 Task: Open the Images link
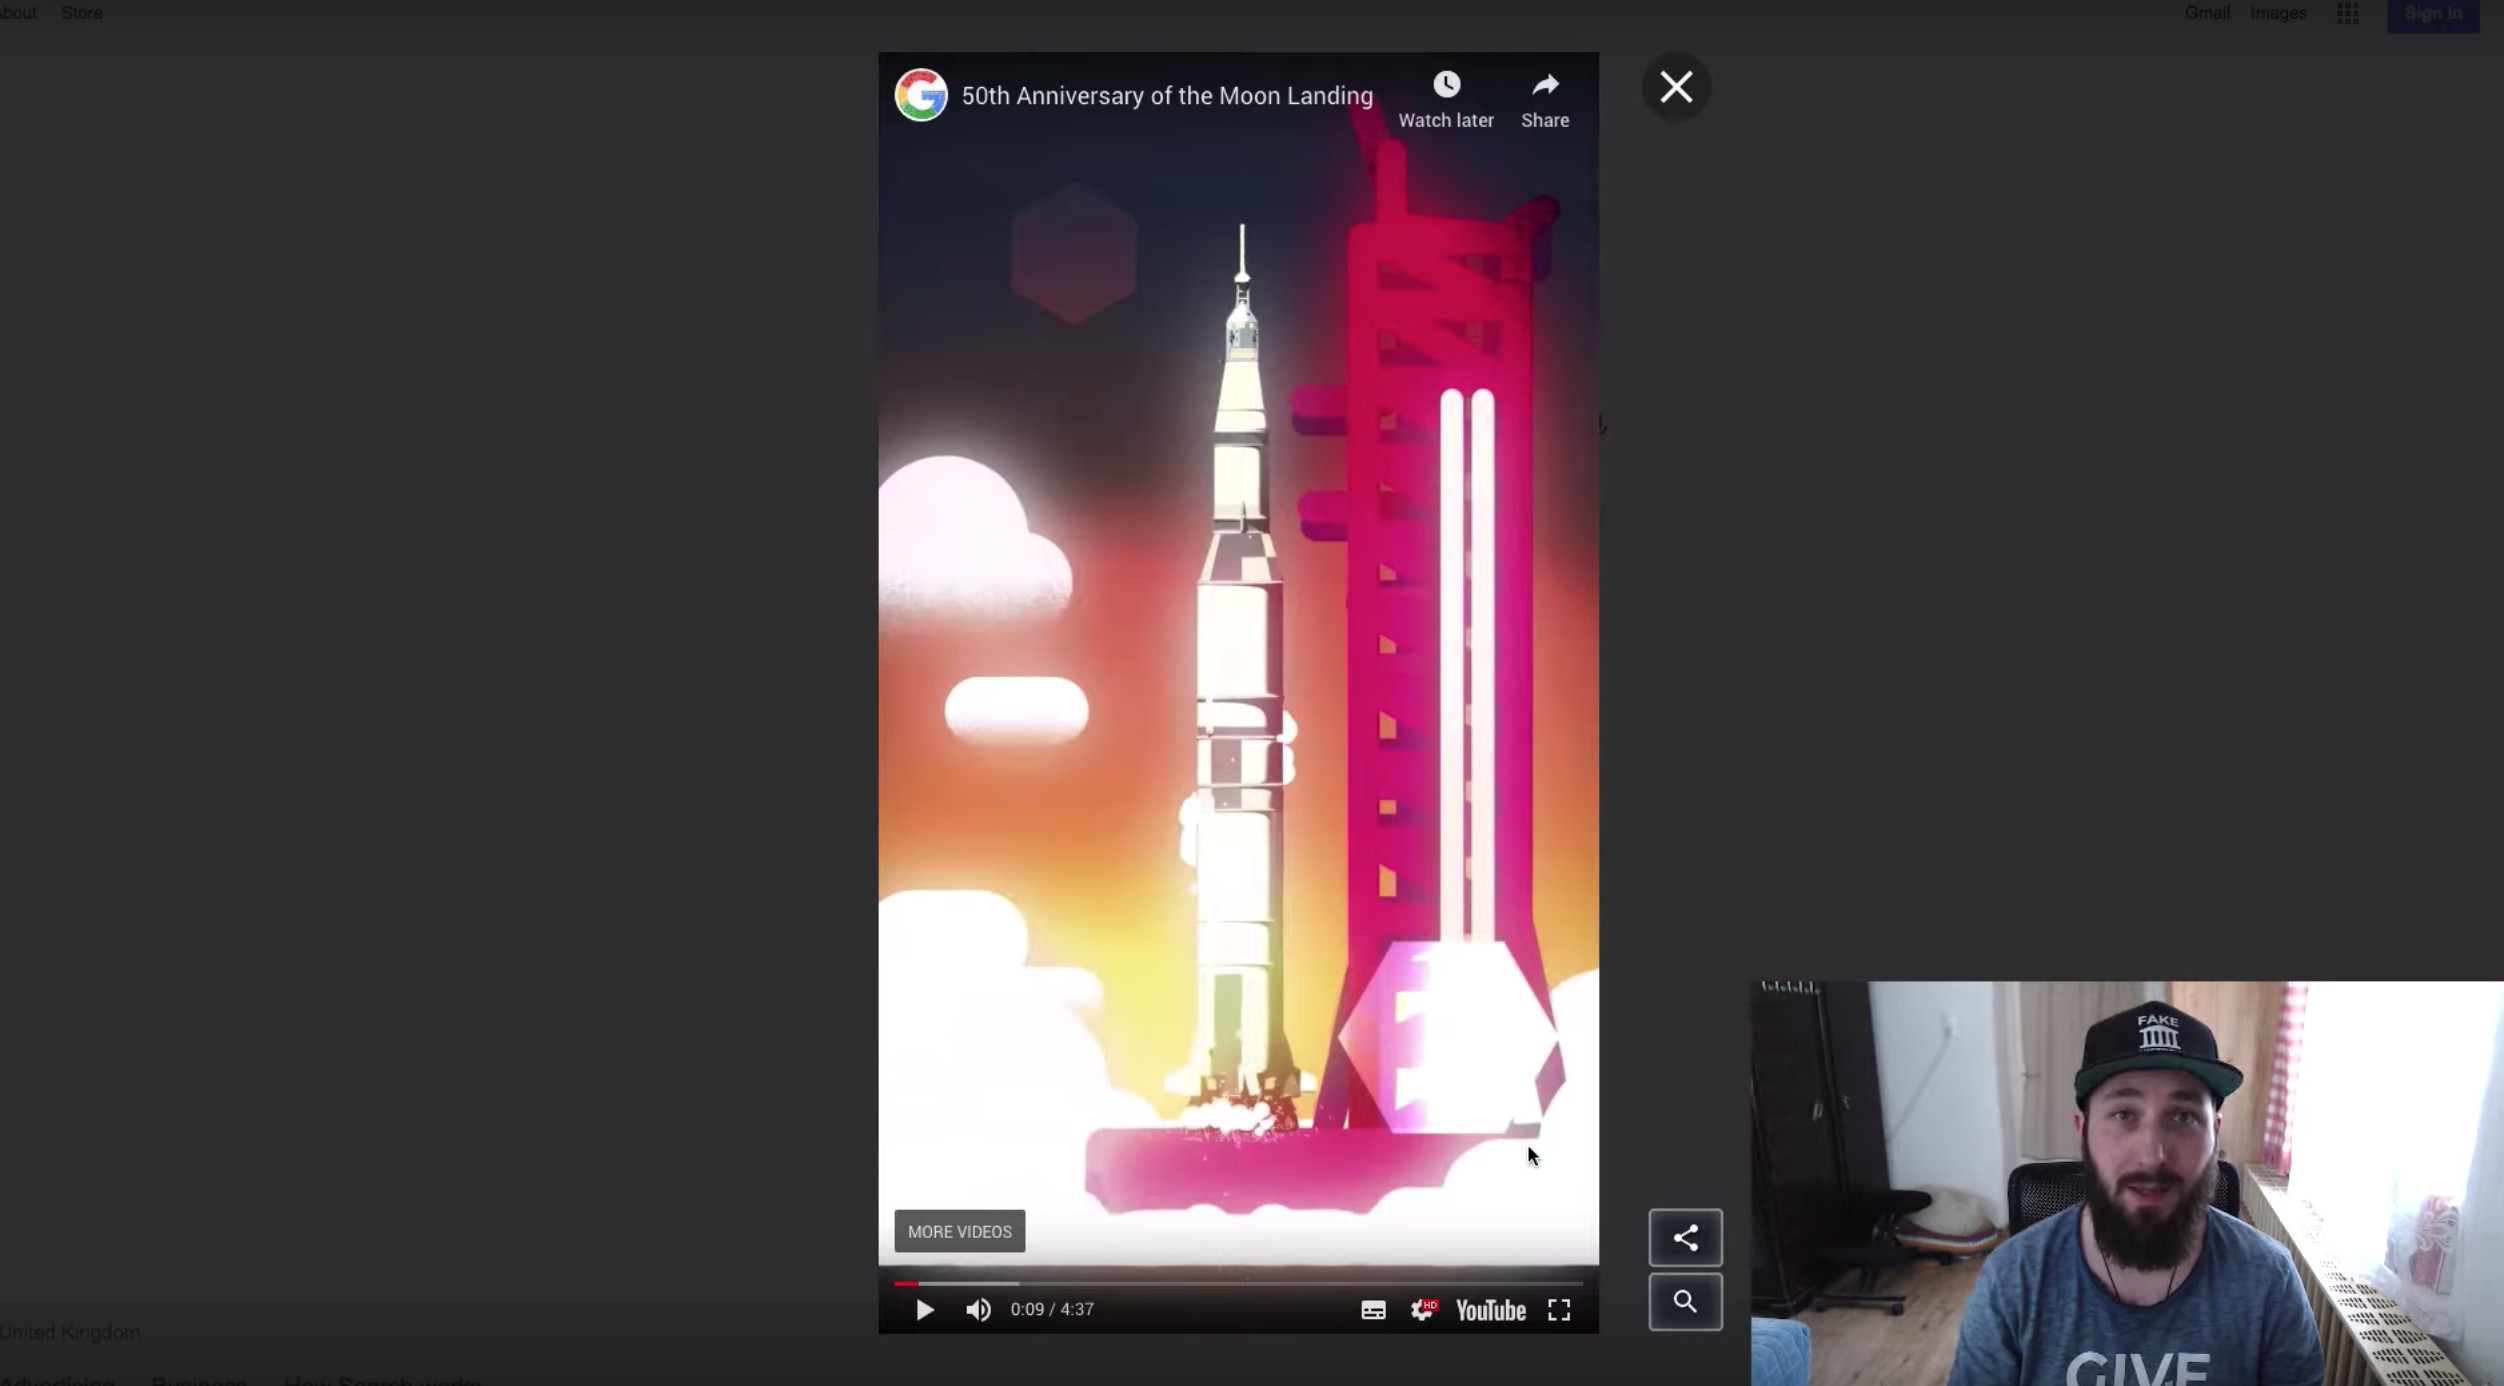click(x=2278, y=13)
